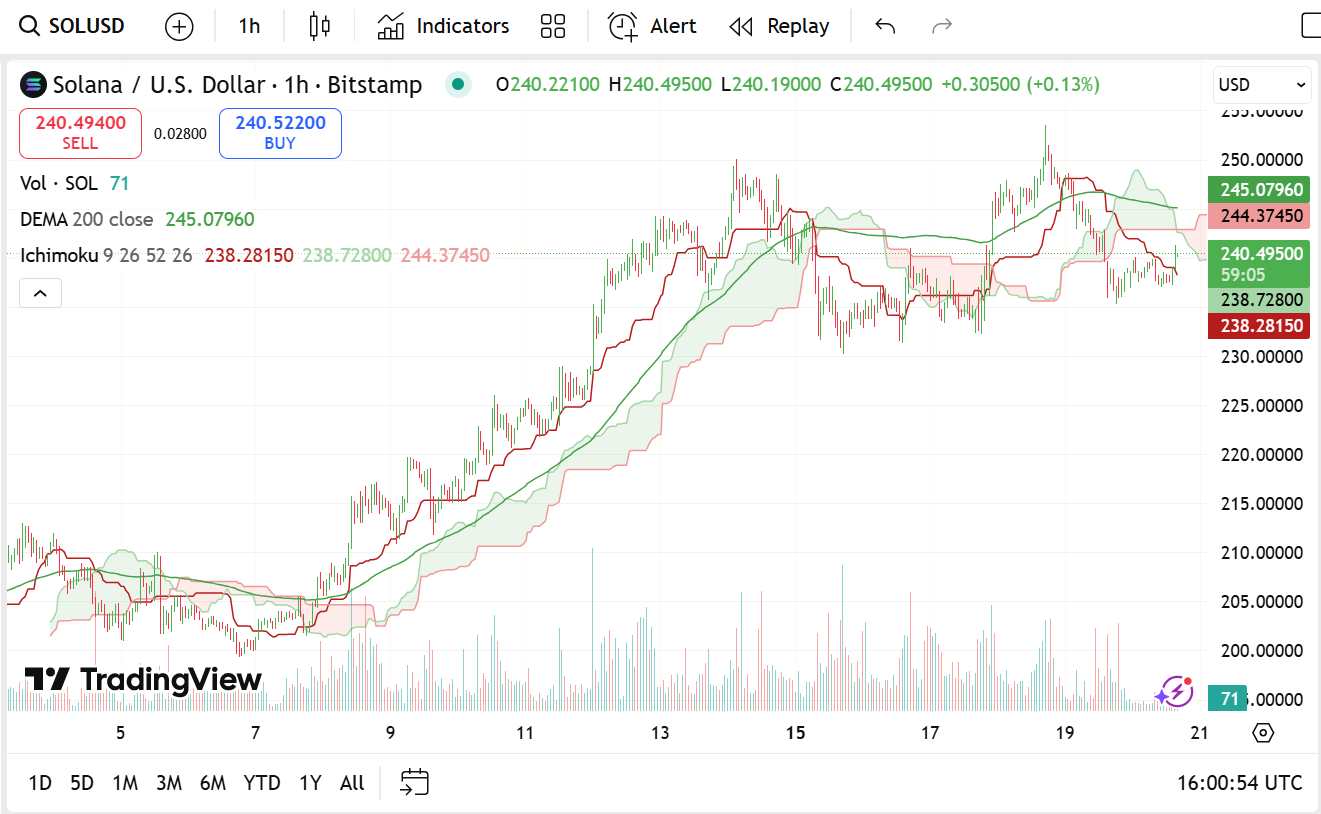1321x814 pixels.
Task: Click the SELL 240.49400 button
Action: (80, 133)
